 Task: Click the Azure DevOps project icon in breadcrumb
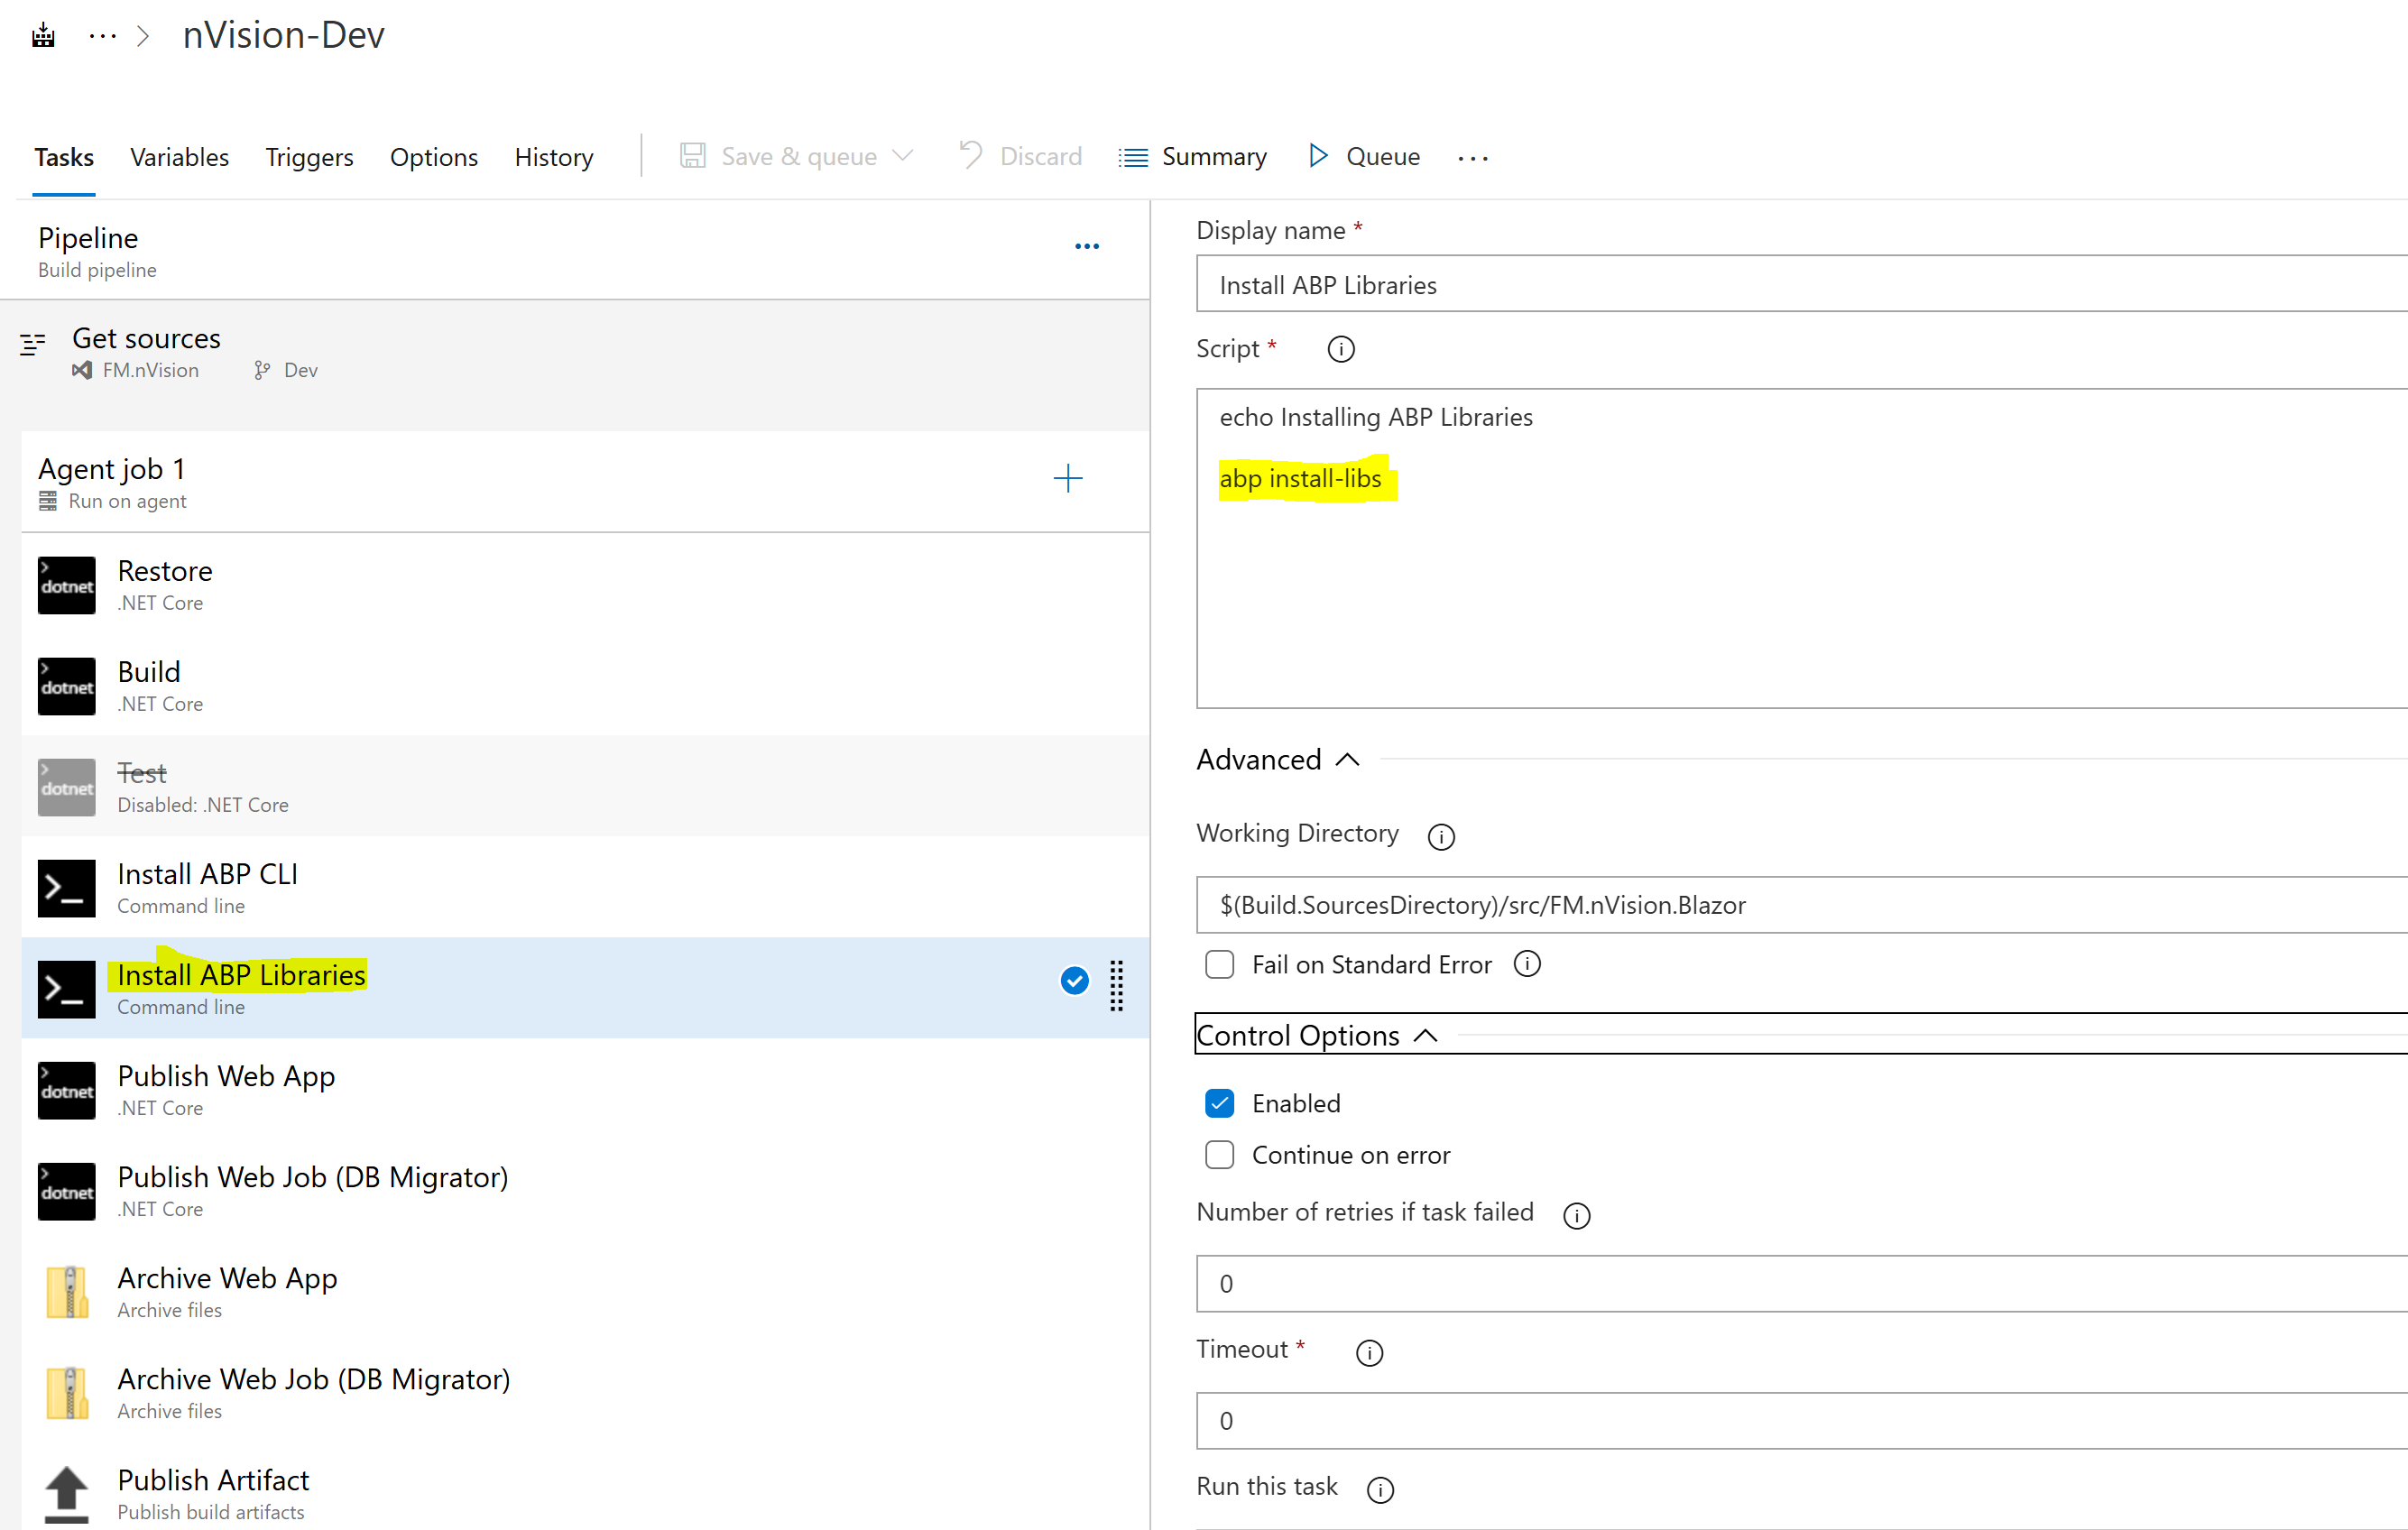point(43,37)
